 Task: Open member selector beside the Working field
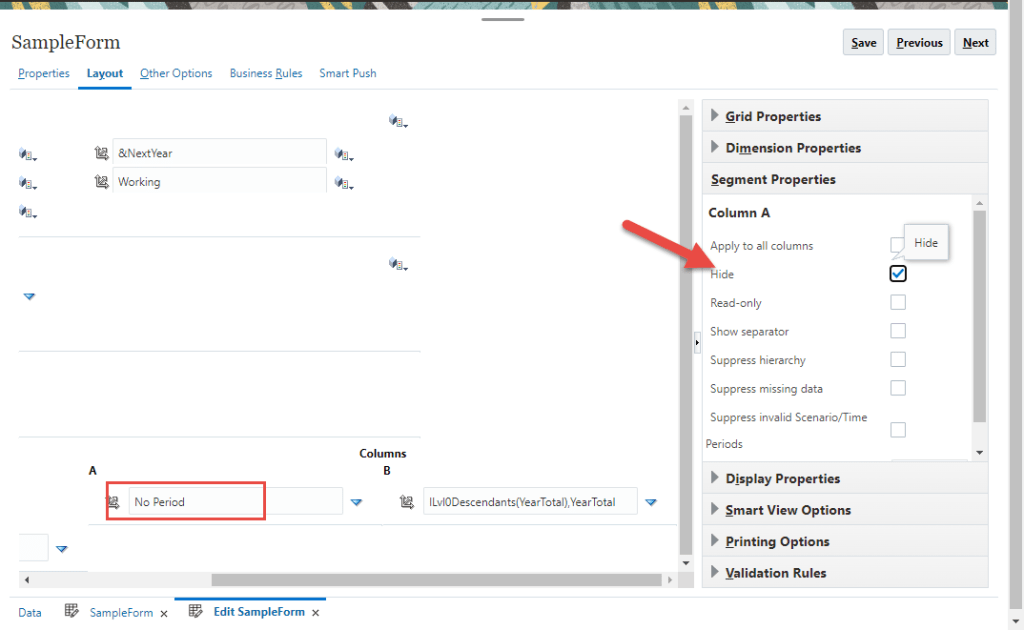(101, 181)
